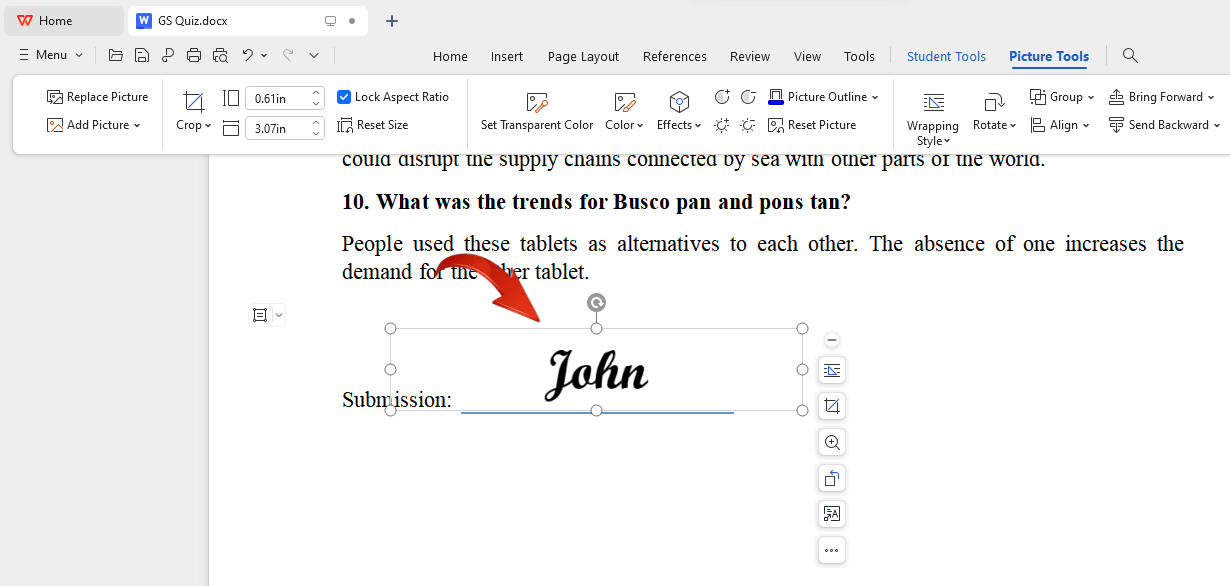1230x586 pixels.
Task: Click the Set Transparent Color tool
Action: tap(536, 111)
